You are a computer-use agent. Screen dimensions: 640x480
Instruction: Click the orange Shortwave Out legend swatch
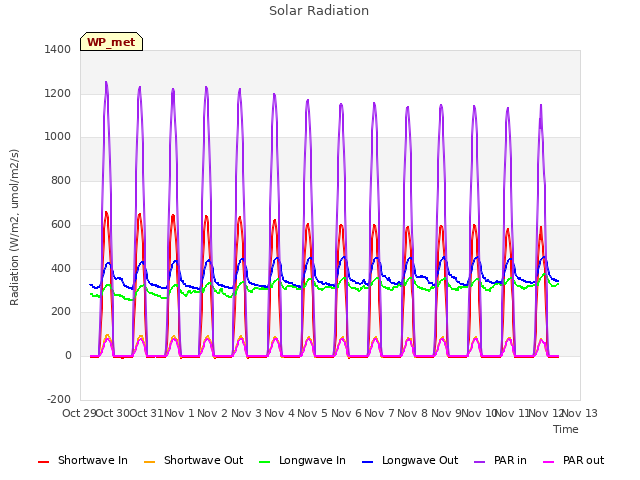149,462
